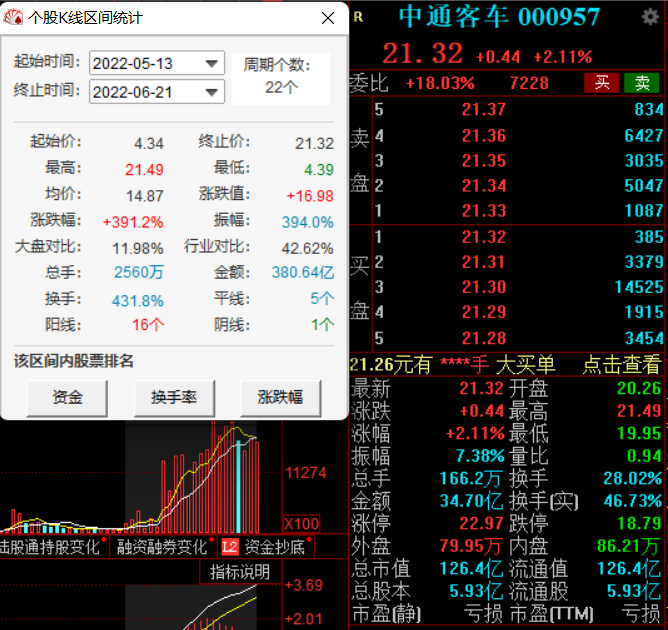Click 量比 value 0.94
The width and height of the screenshot is (668, 630).
[x=644, y=456]
